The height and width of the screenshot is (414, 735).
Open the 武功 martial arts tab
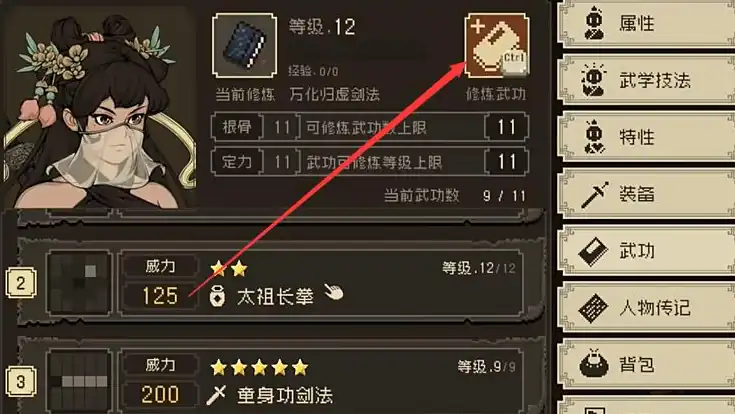pyautogui.click(x=647, y=251)
